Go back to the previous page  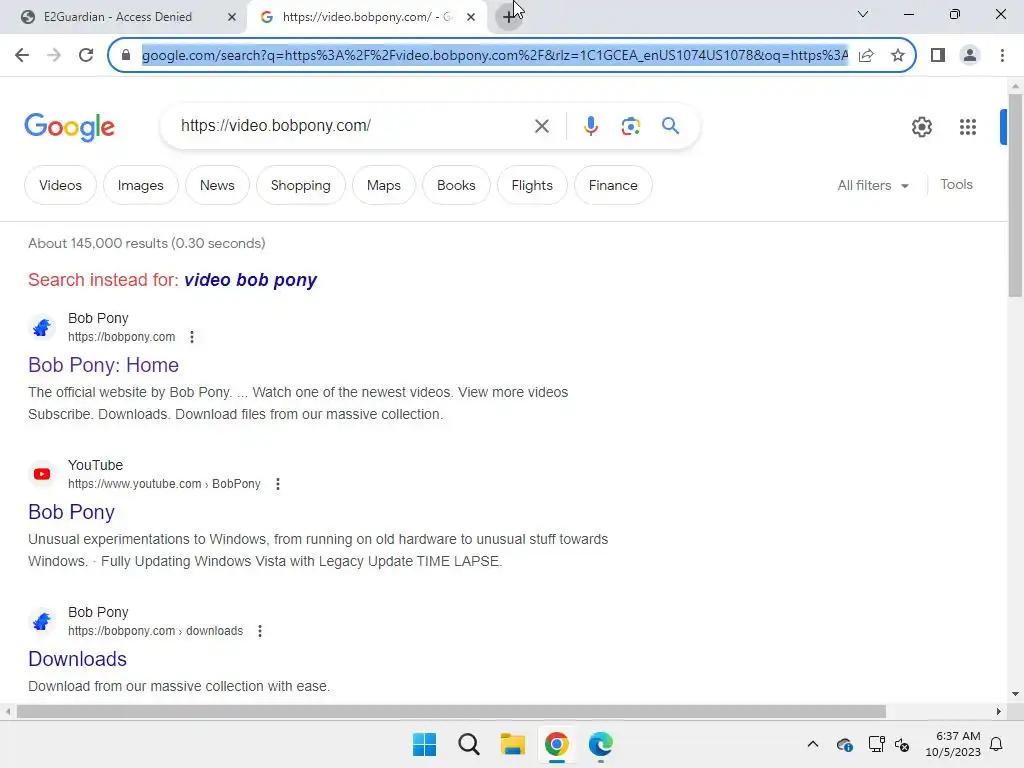[x=22, y=56]
